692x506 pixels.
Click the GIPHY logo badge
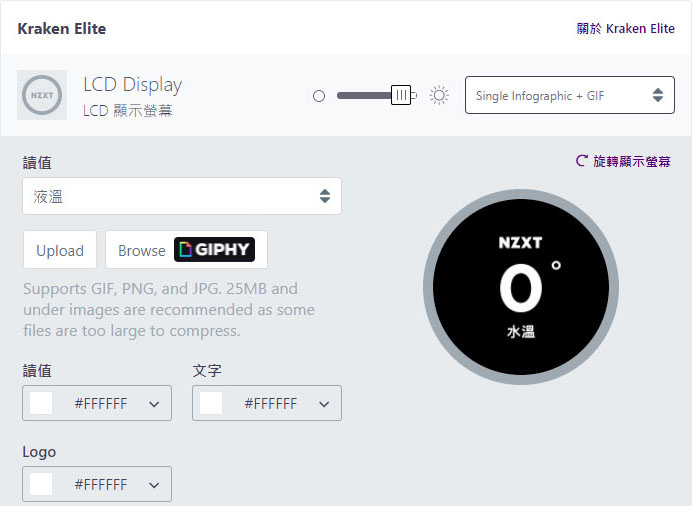pyautogui.click(x=214, y=249)
